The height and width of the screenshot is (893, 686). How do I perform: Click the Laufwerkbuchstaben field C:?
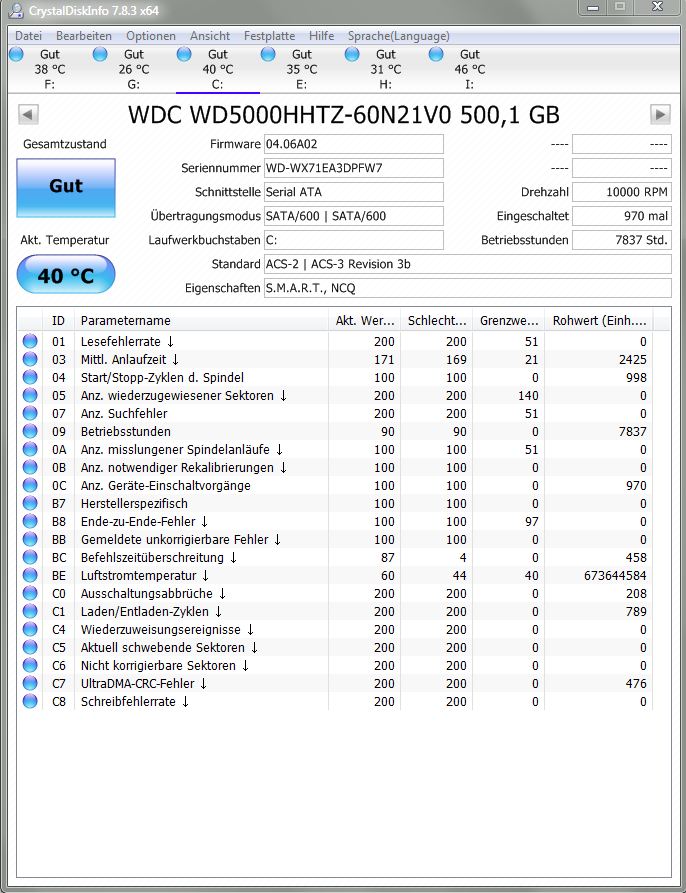pos(354,240)
